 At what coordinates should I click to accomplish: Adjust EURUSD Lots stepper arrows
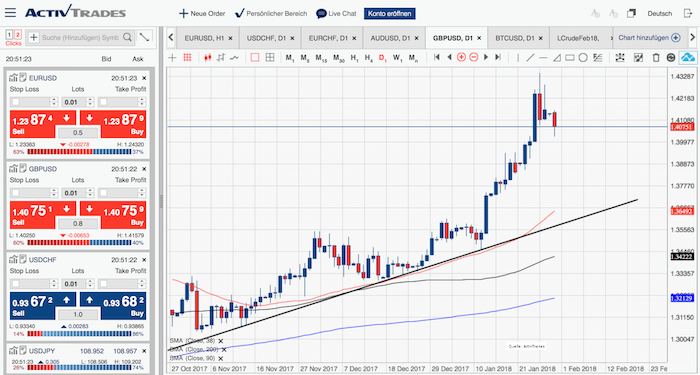tap(91, 102)
